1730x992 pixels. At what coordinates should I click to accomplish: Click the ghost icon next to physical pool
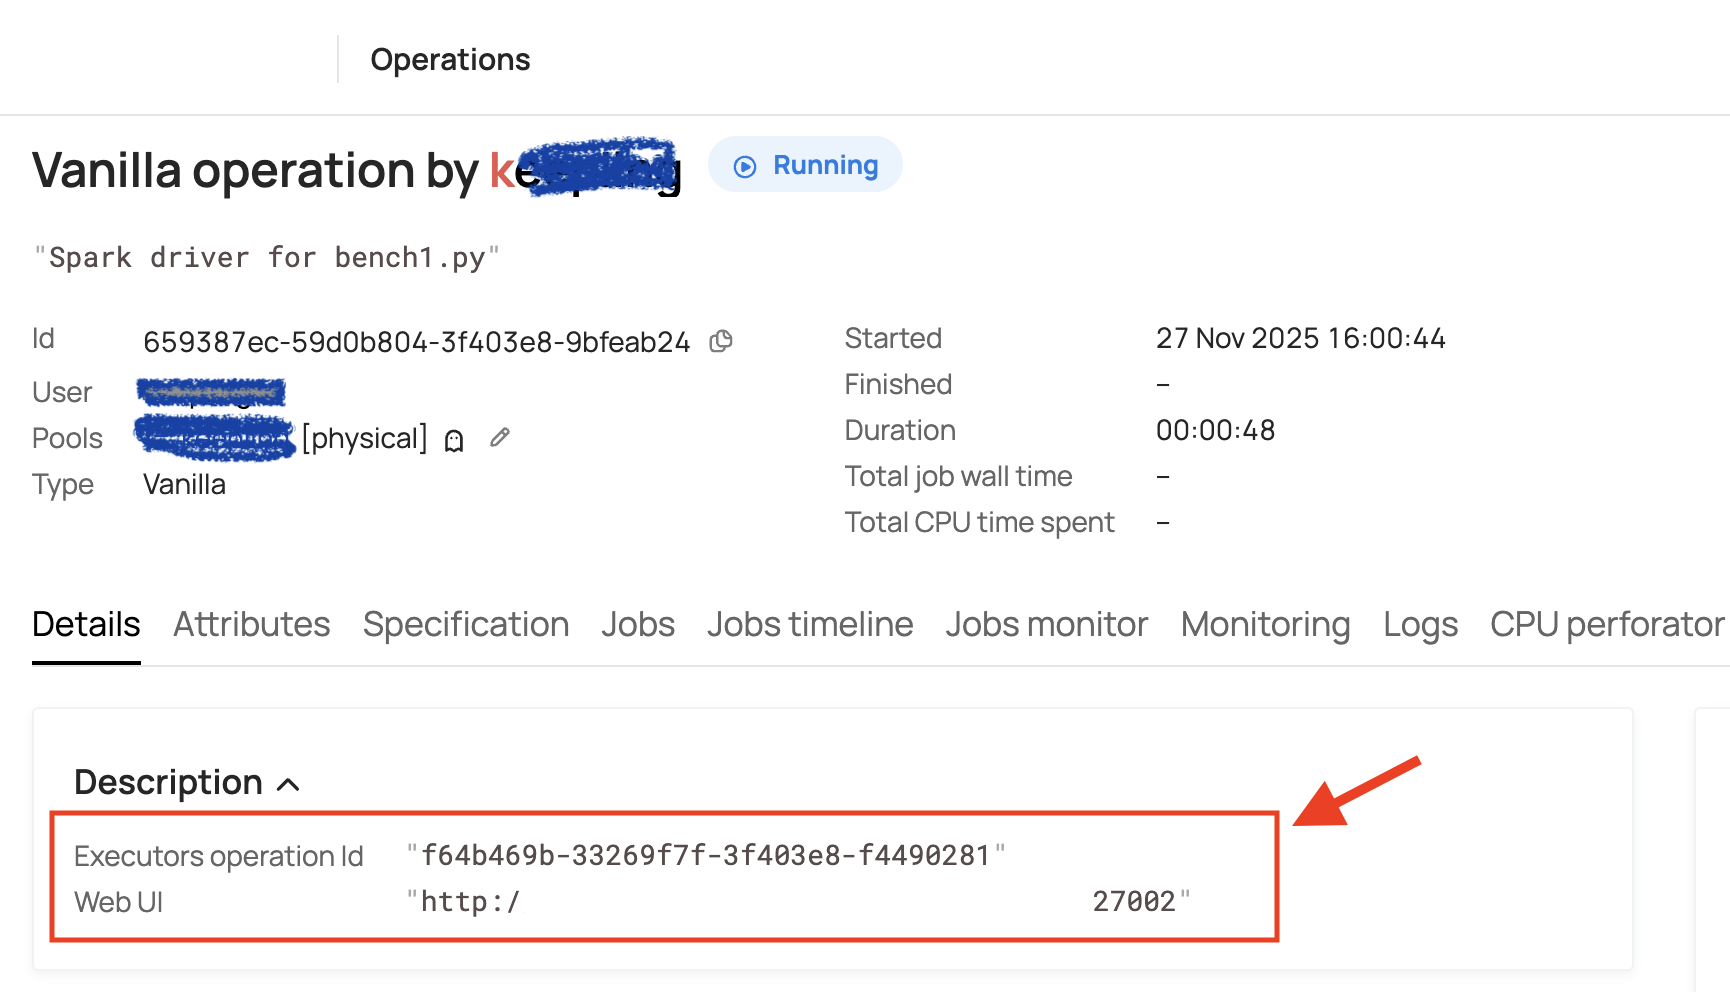(x=454, y=441)
